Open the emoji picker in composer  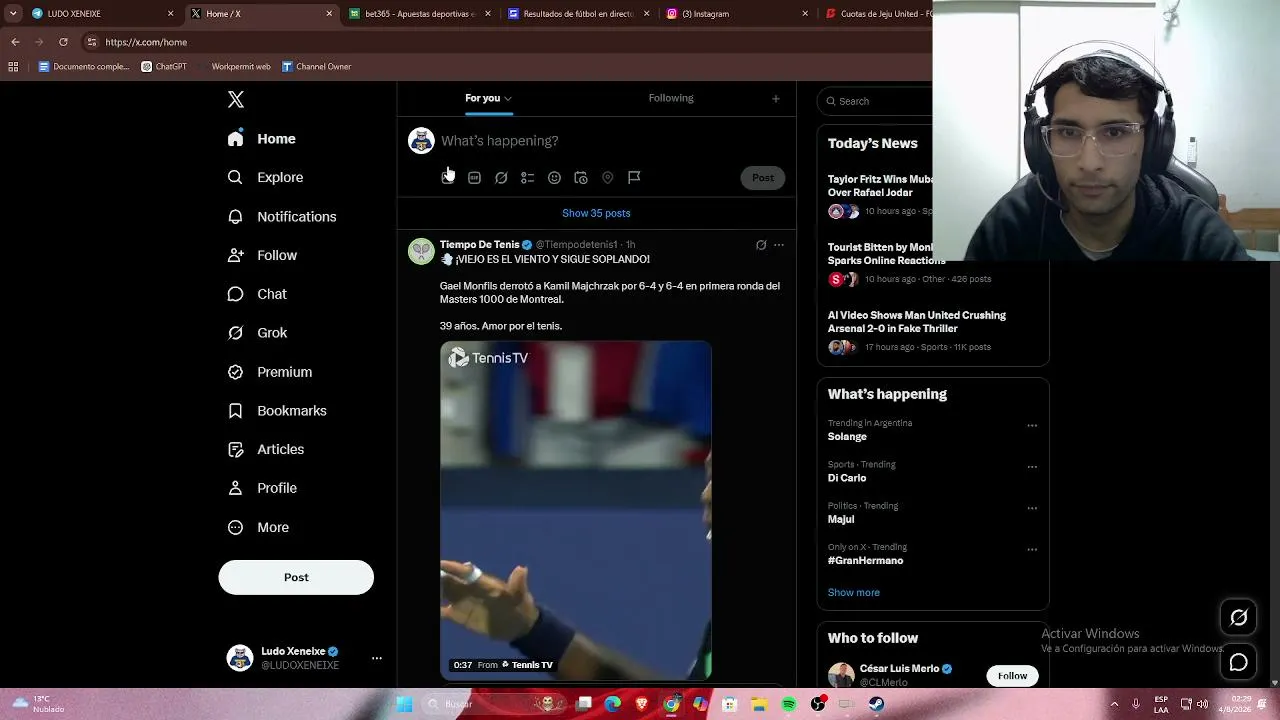click(554, 177)
